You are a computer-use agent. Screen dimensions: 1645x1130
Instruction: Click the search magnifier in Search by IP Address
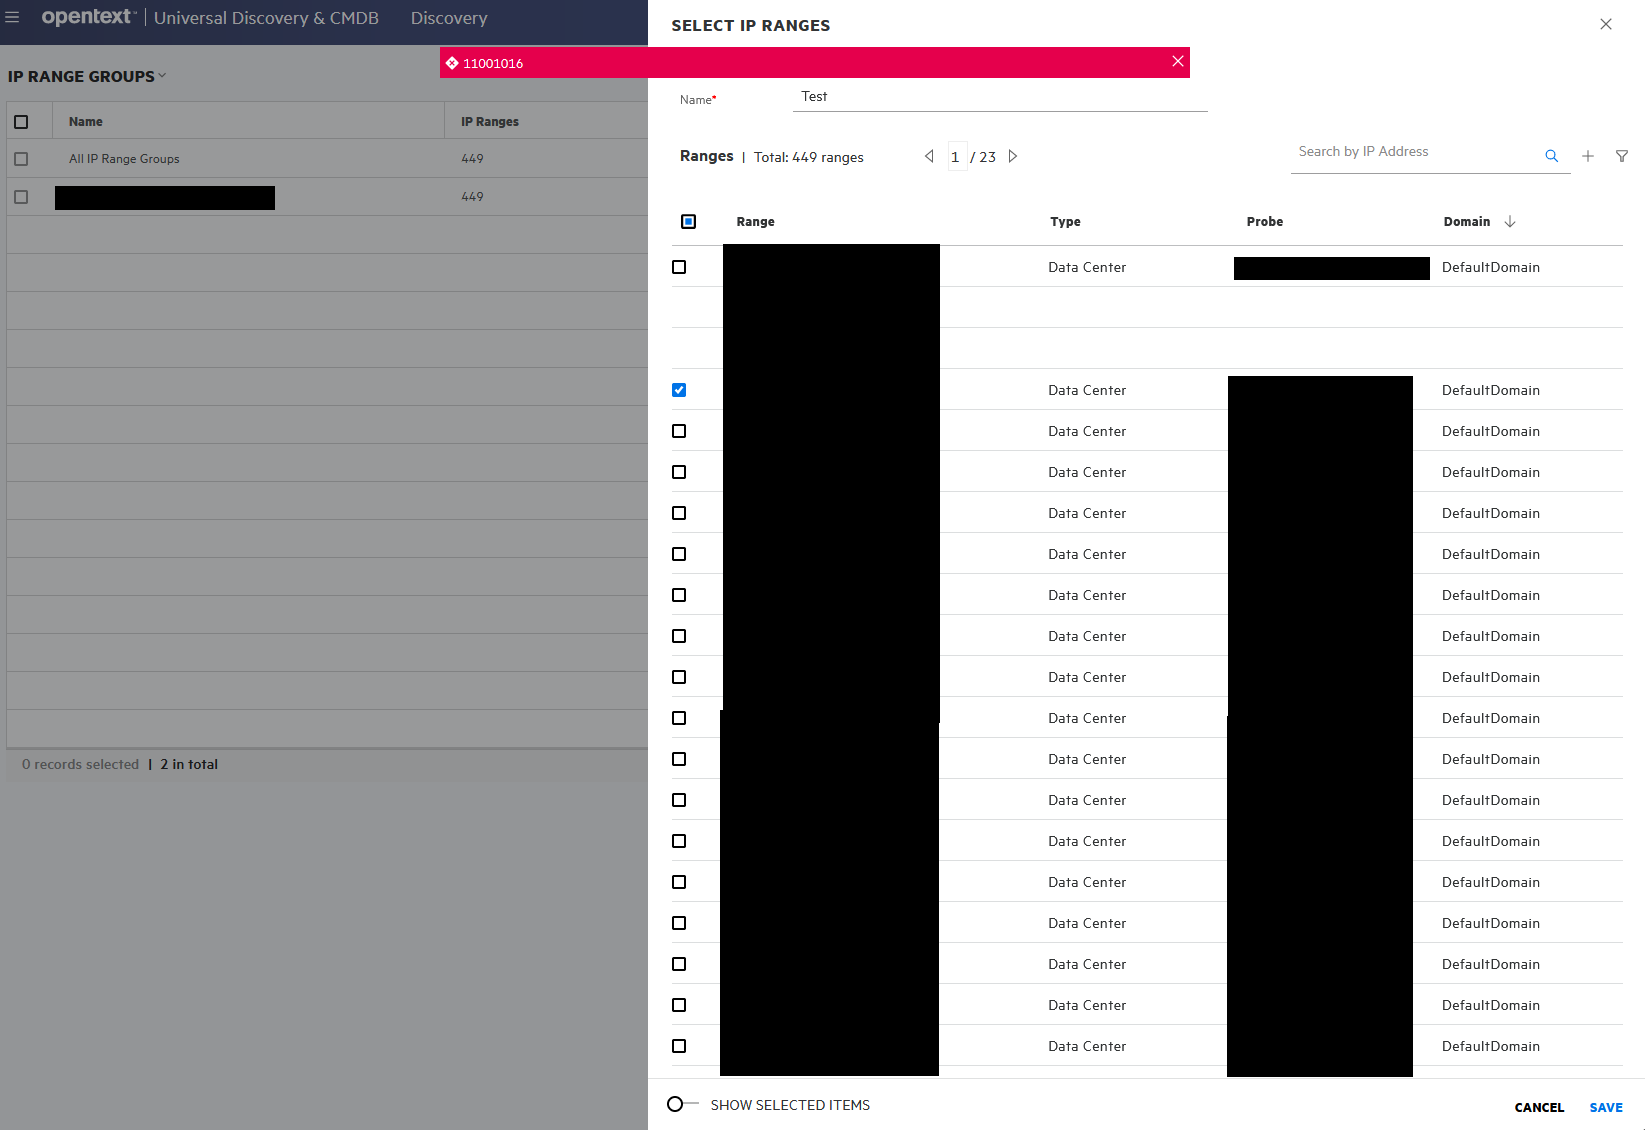pyautogui.click(x=1551, y=155)
